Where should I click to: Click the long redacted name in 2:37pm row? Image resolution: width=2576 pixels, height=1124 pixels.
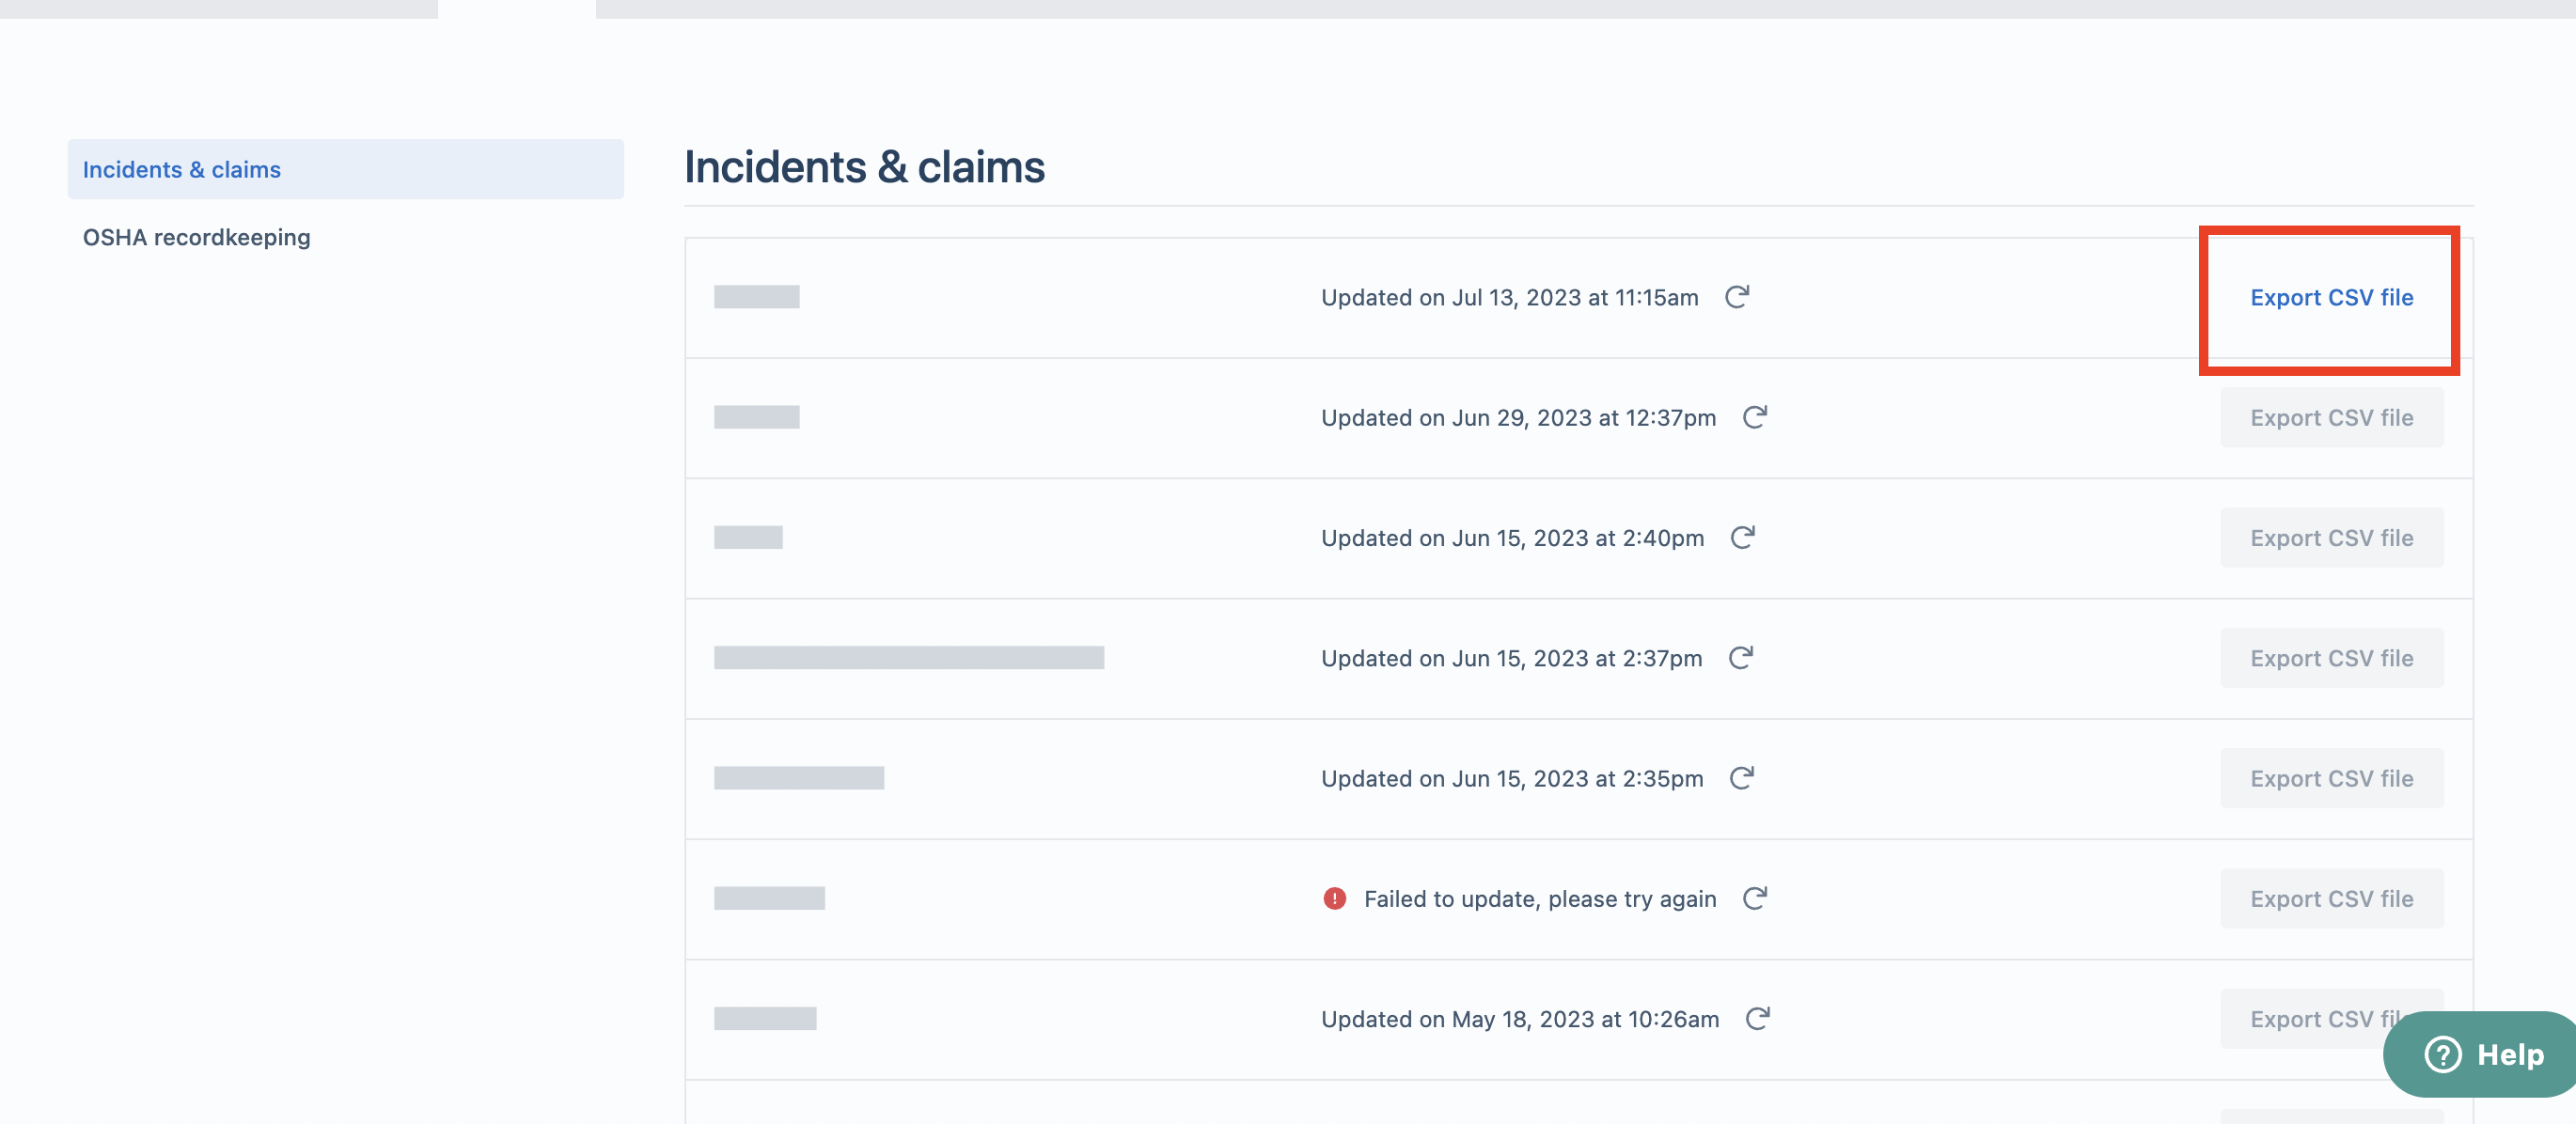click(x=908, y=657)
